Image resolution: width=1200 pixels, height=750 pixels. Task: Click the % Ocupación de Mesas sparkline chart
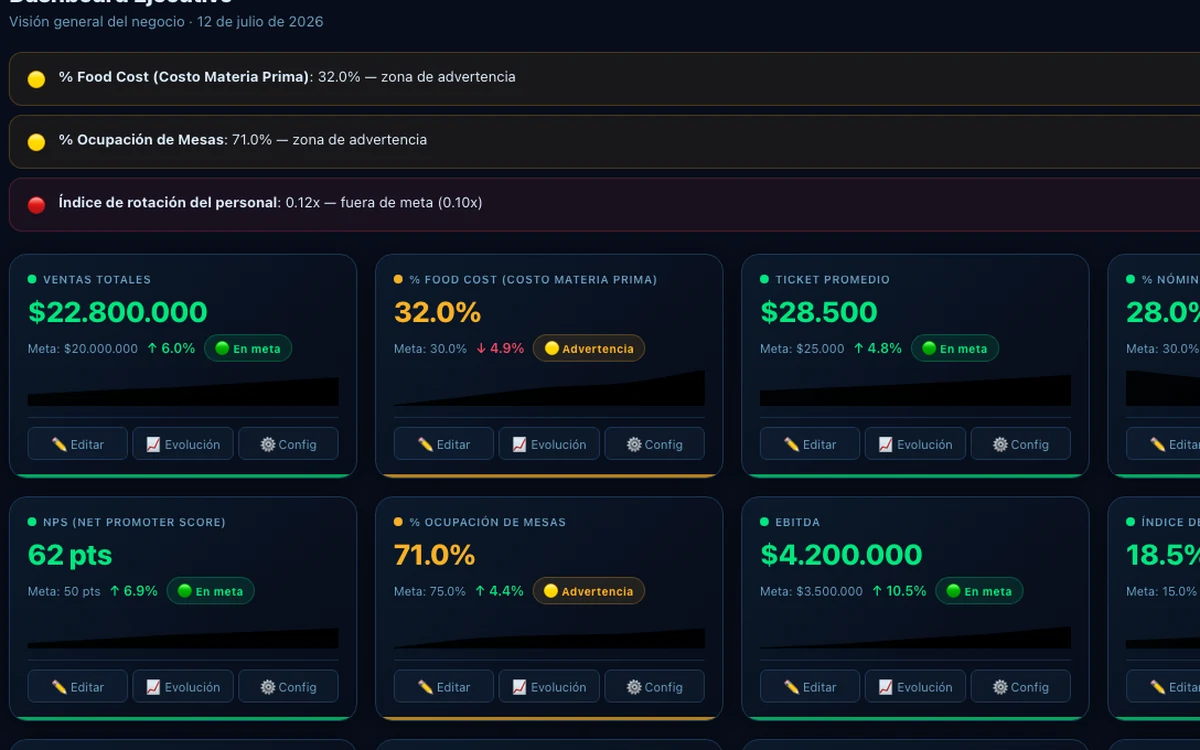click(x=549, y=637)
